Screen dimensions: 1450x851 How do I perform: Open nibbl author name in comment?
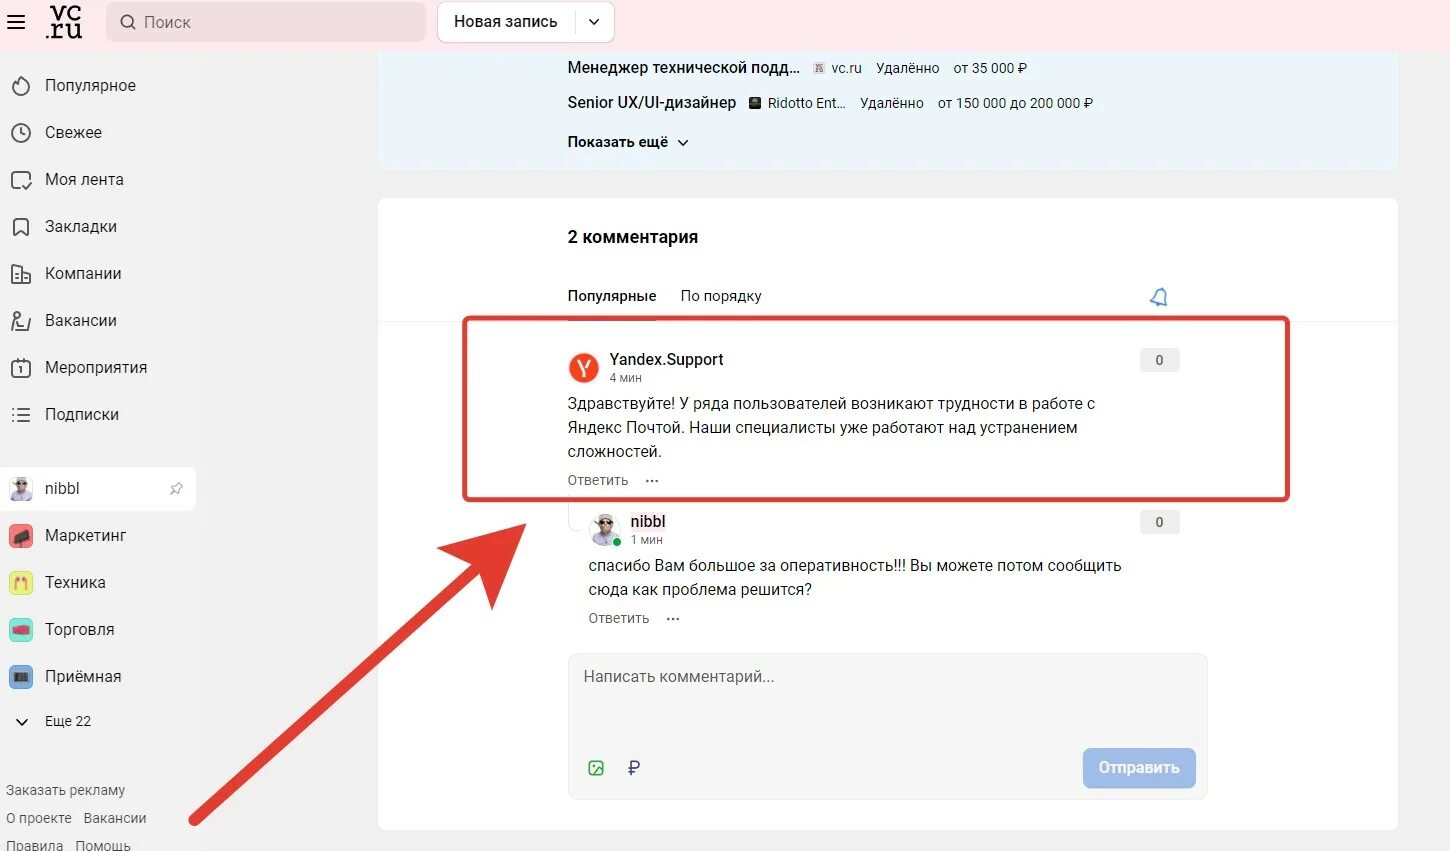point(648,522)
